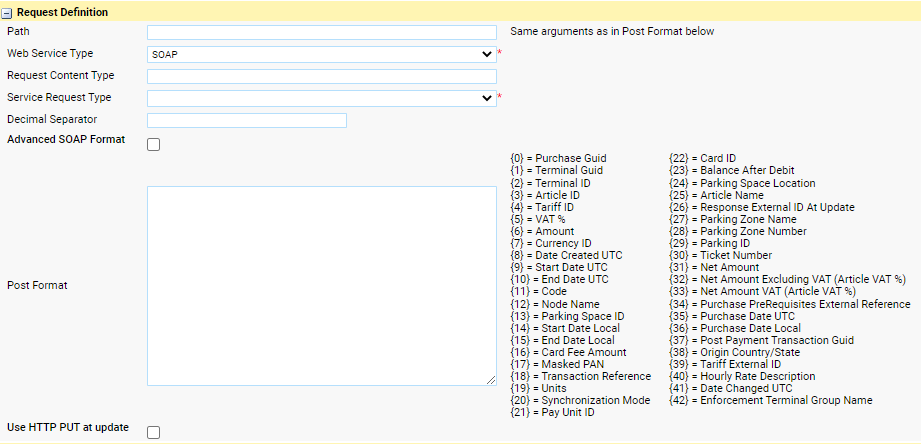Click the '{27} = Parking Zone Name' entry
Viewport: 921px width, 444px height.
733,219
